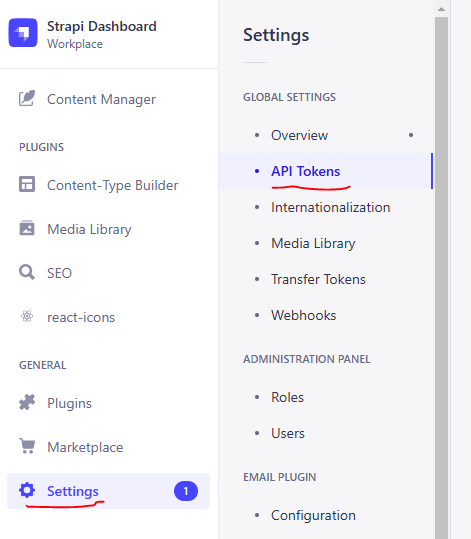Click the scrollbar up arrow
This screenshot has height=539, width=471.
pyautogui.click(x=441, y=9)
